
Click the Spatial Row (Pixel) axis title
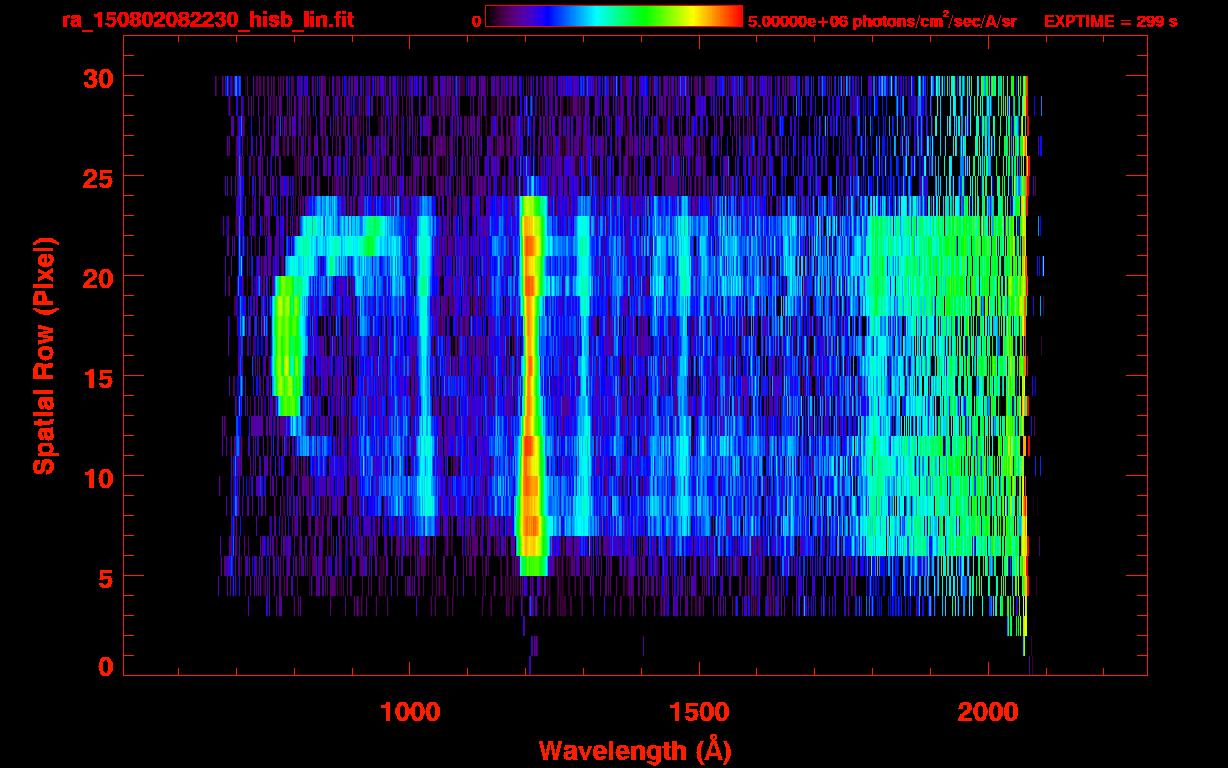[43, 356]
